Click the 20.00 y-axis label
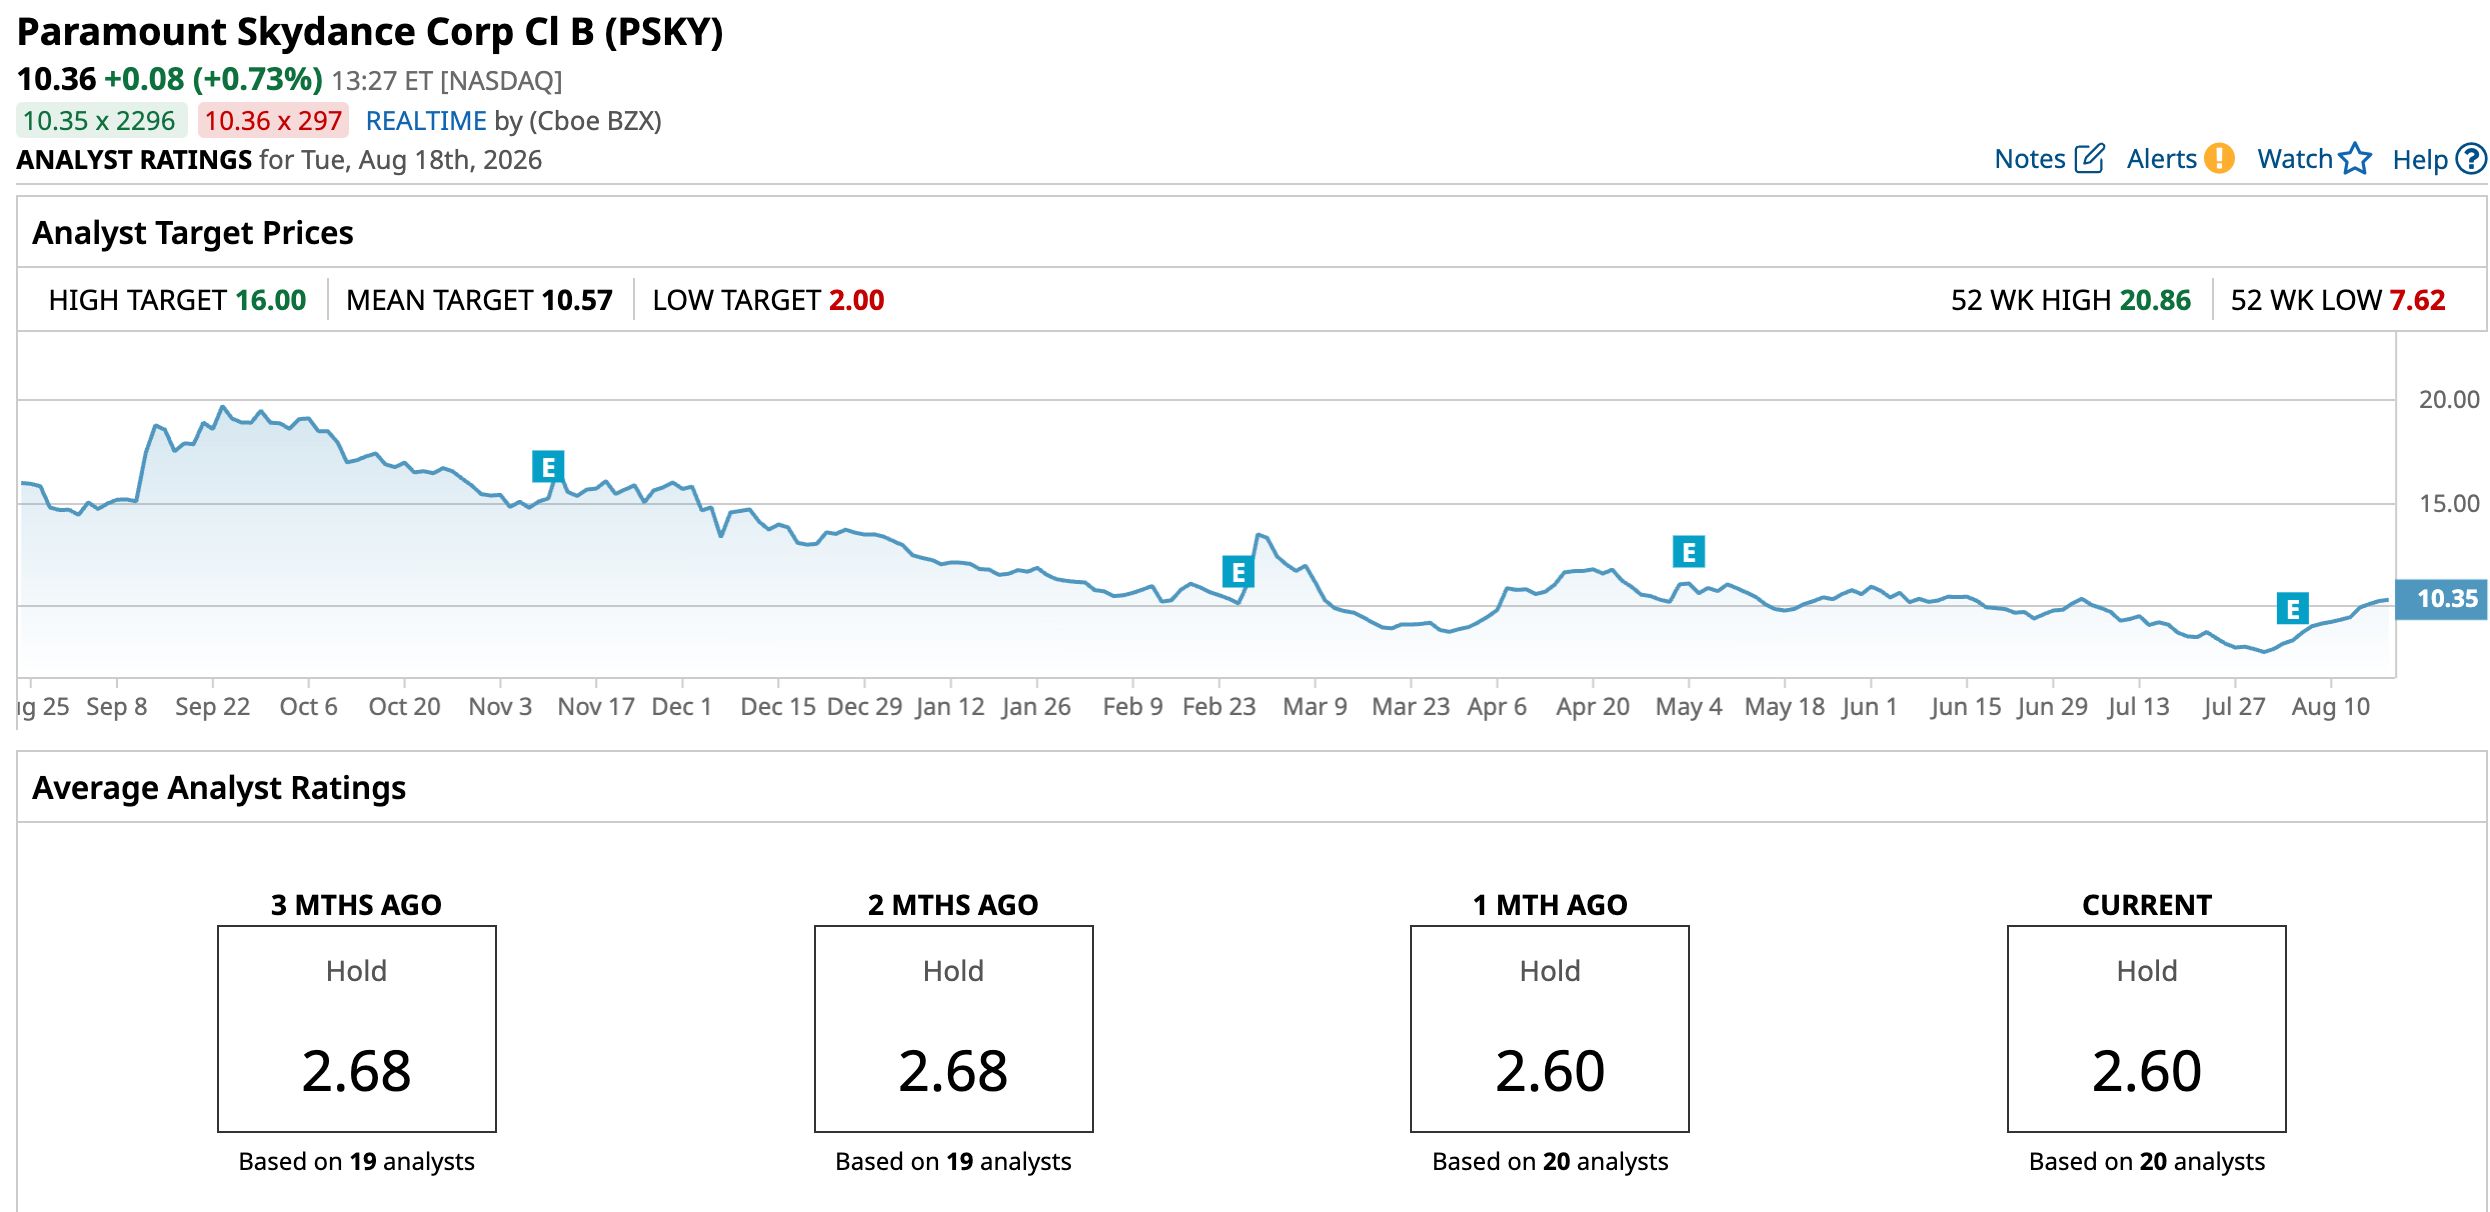Viewport: 2490px width, 1212px height. coord(2448,399)
